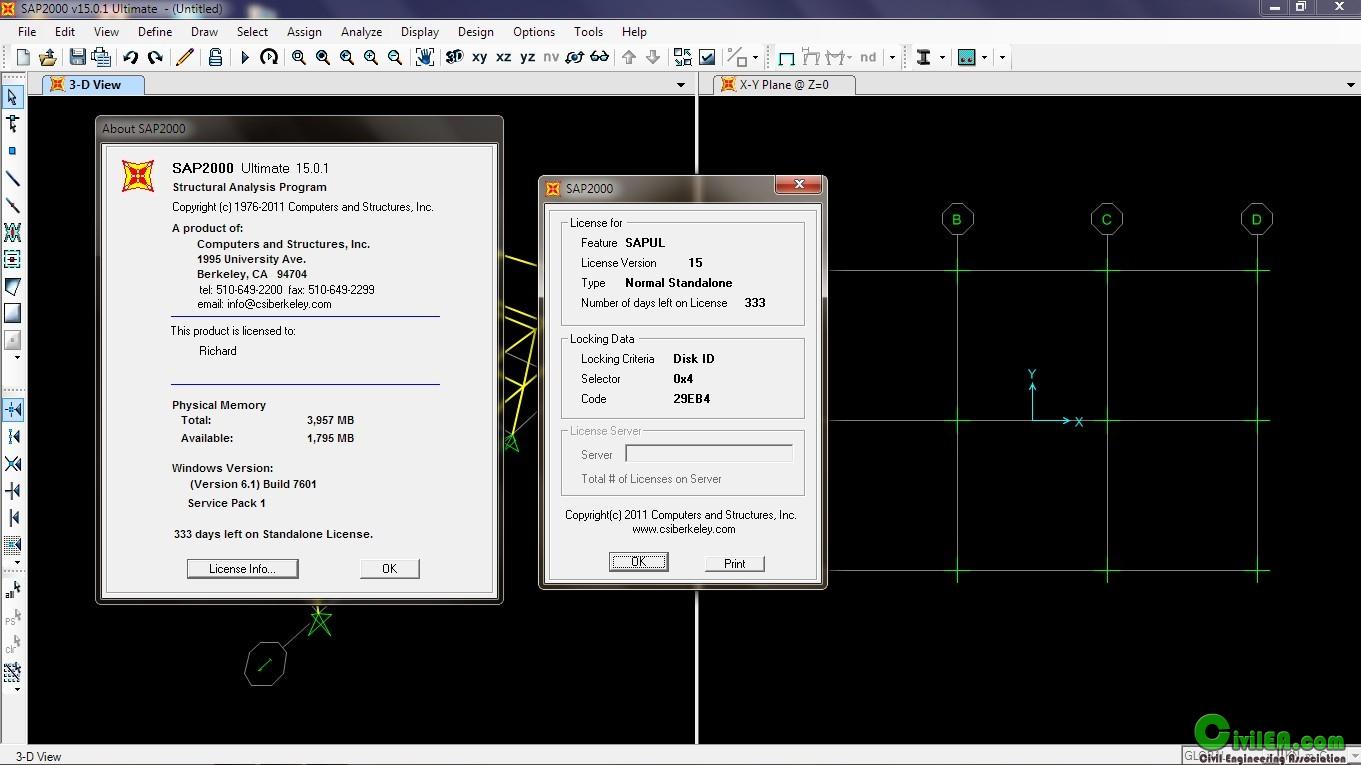
Task: Save the model with the disk icon
Action: (77, 57)
